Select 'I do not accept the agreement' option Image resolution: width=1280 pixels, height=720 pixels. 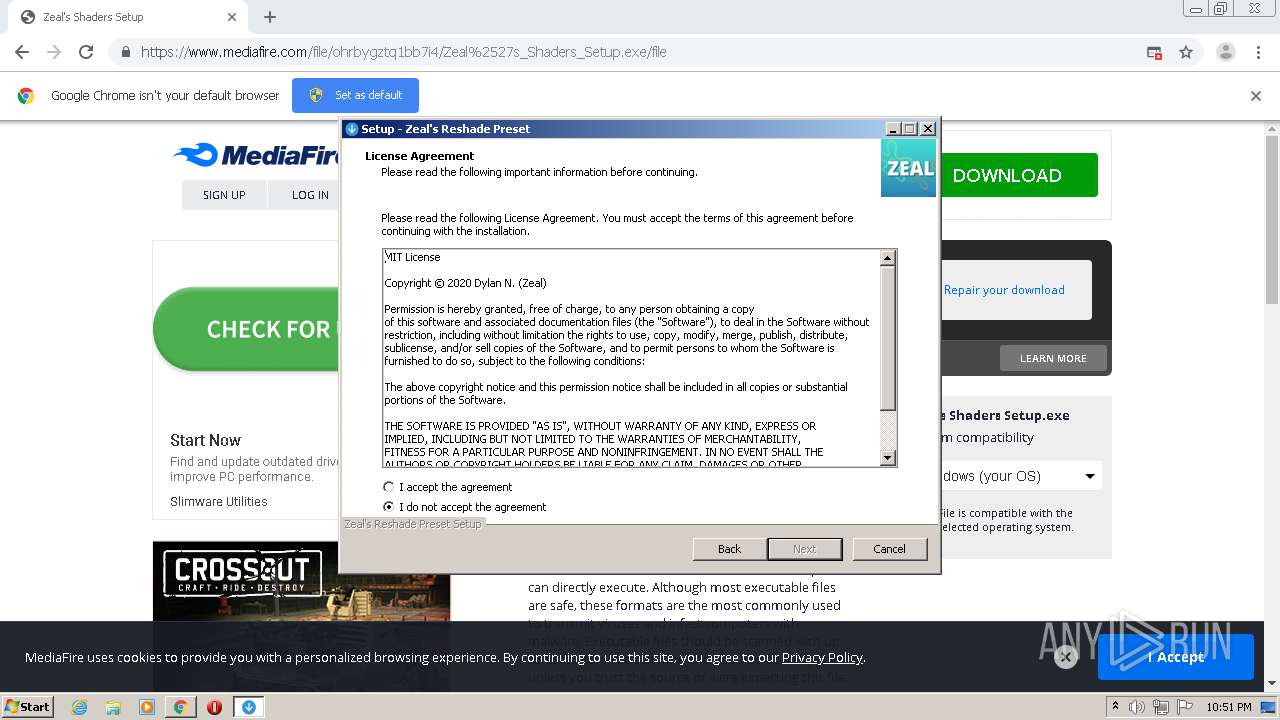point(389,507)
